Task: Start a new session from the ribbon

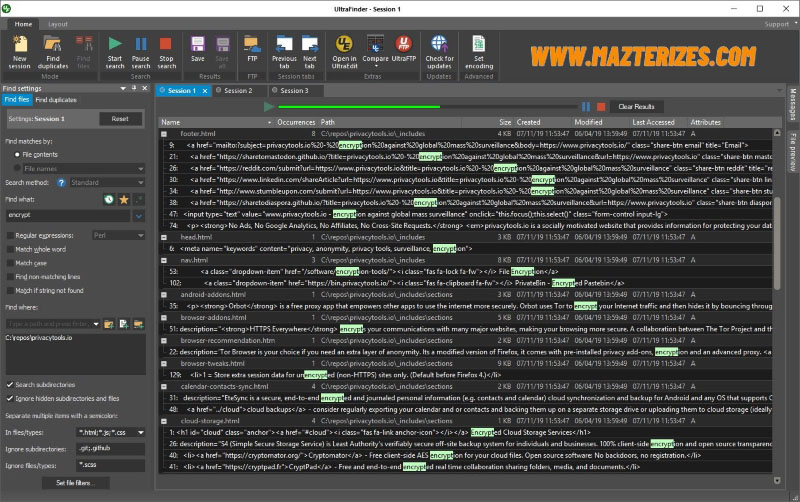Action: point(19,52)
